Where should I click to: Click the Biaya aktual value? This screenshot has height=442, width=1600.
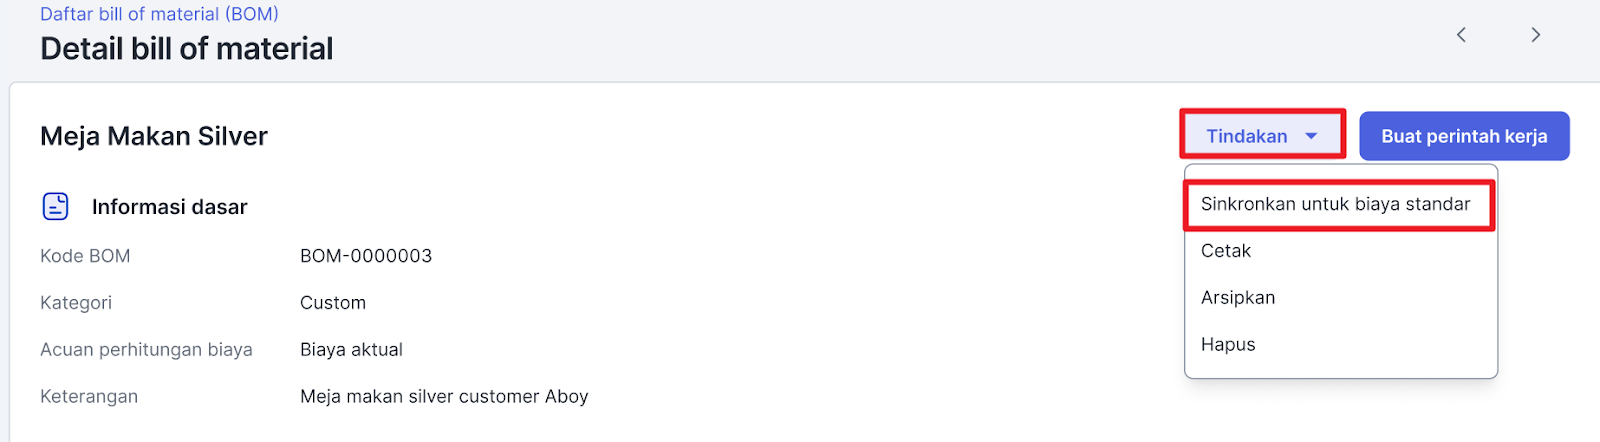[351, 350]
